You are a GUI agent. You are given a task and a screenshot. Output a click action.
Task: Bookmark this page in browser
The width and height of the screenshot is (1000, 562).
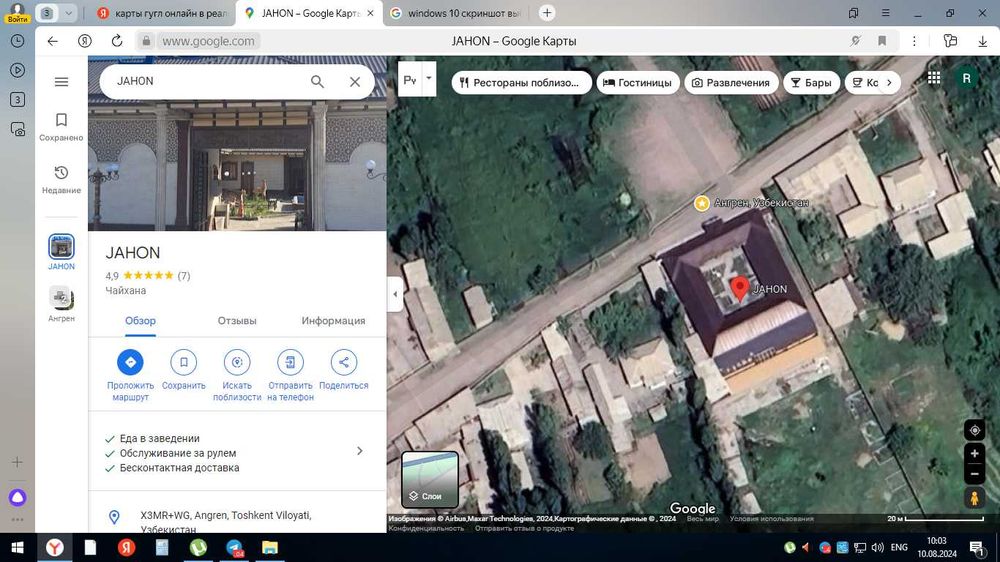pyautogui.click(x=882, y=41)
